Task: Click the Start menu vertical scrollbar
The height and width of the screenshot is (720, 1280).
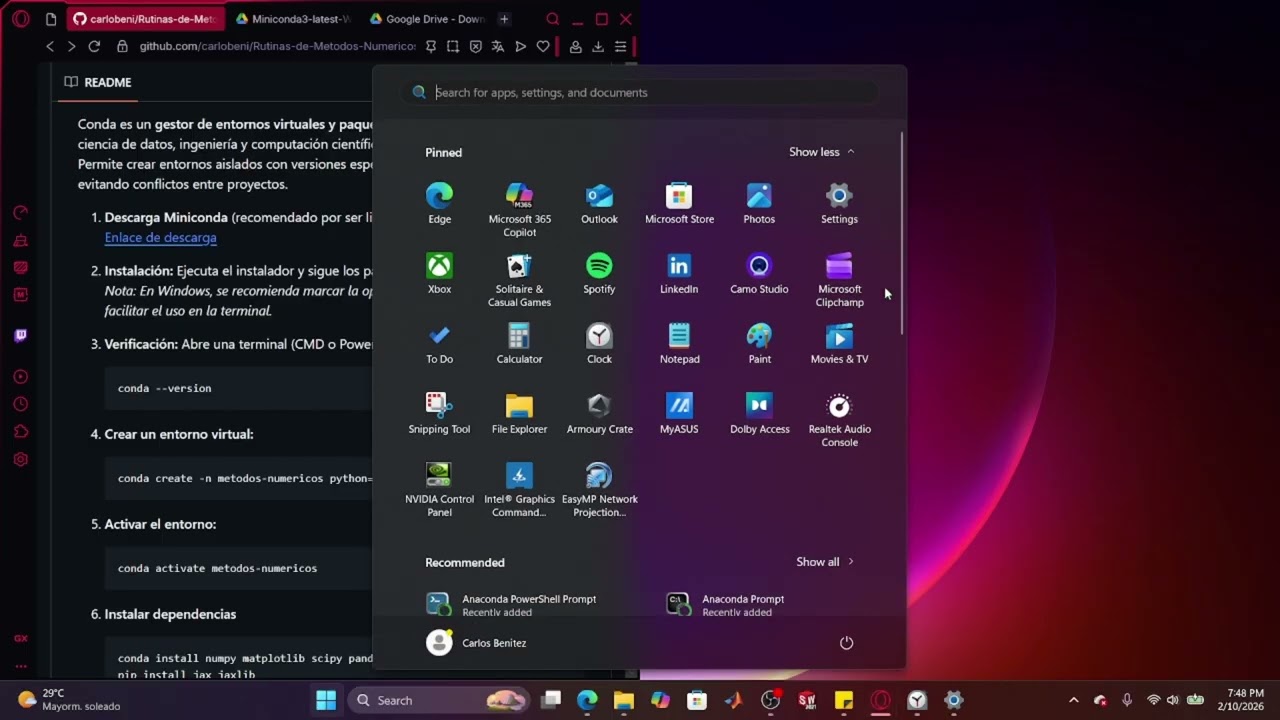Action: tap(902, 233)
